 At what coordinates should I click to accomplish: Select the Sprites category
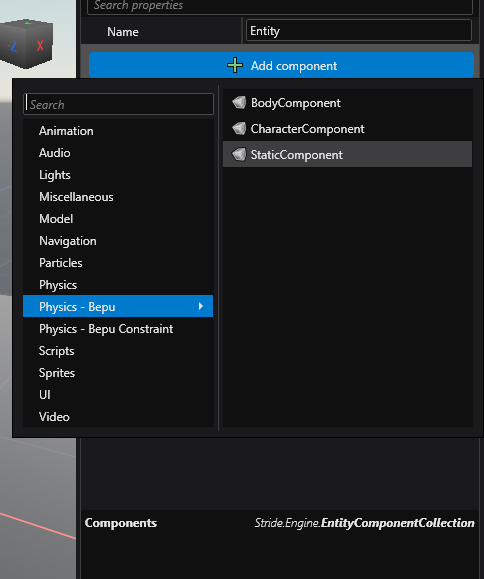pyautogui.click(x=118, y=373)
